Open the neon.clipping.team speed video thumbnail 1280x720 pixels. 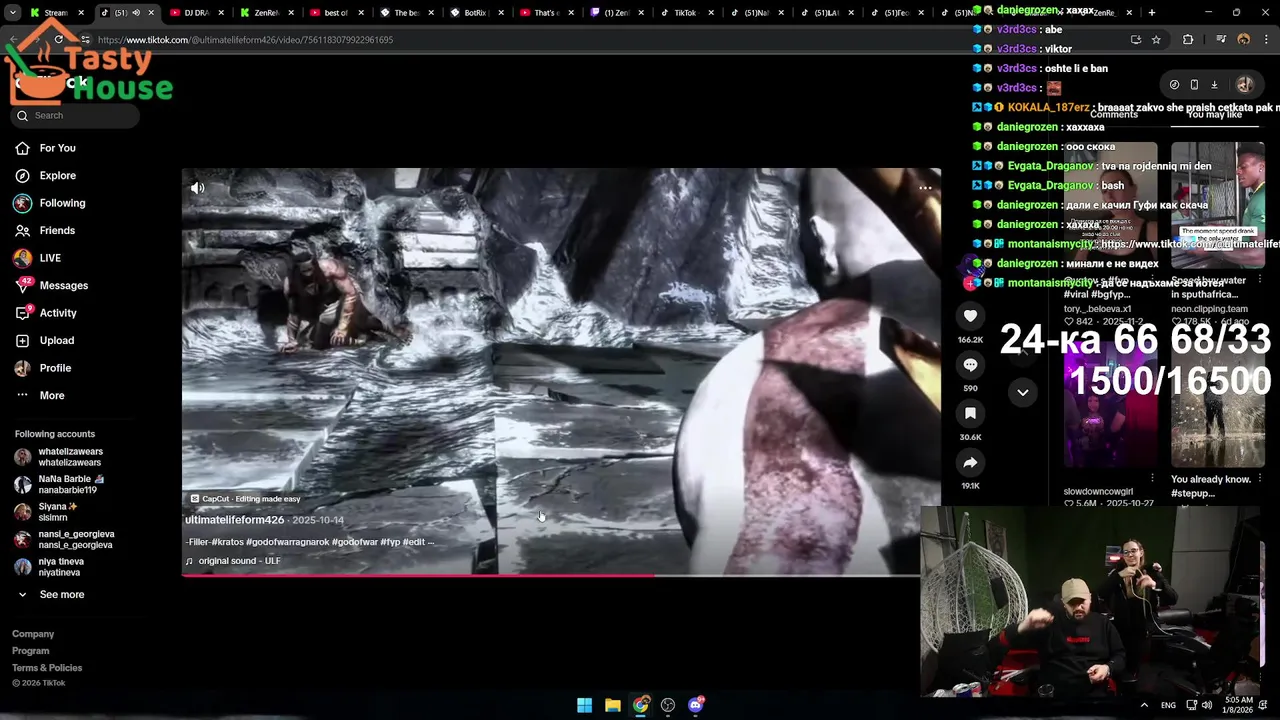click(x=1217, y=205)
